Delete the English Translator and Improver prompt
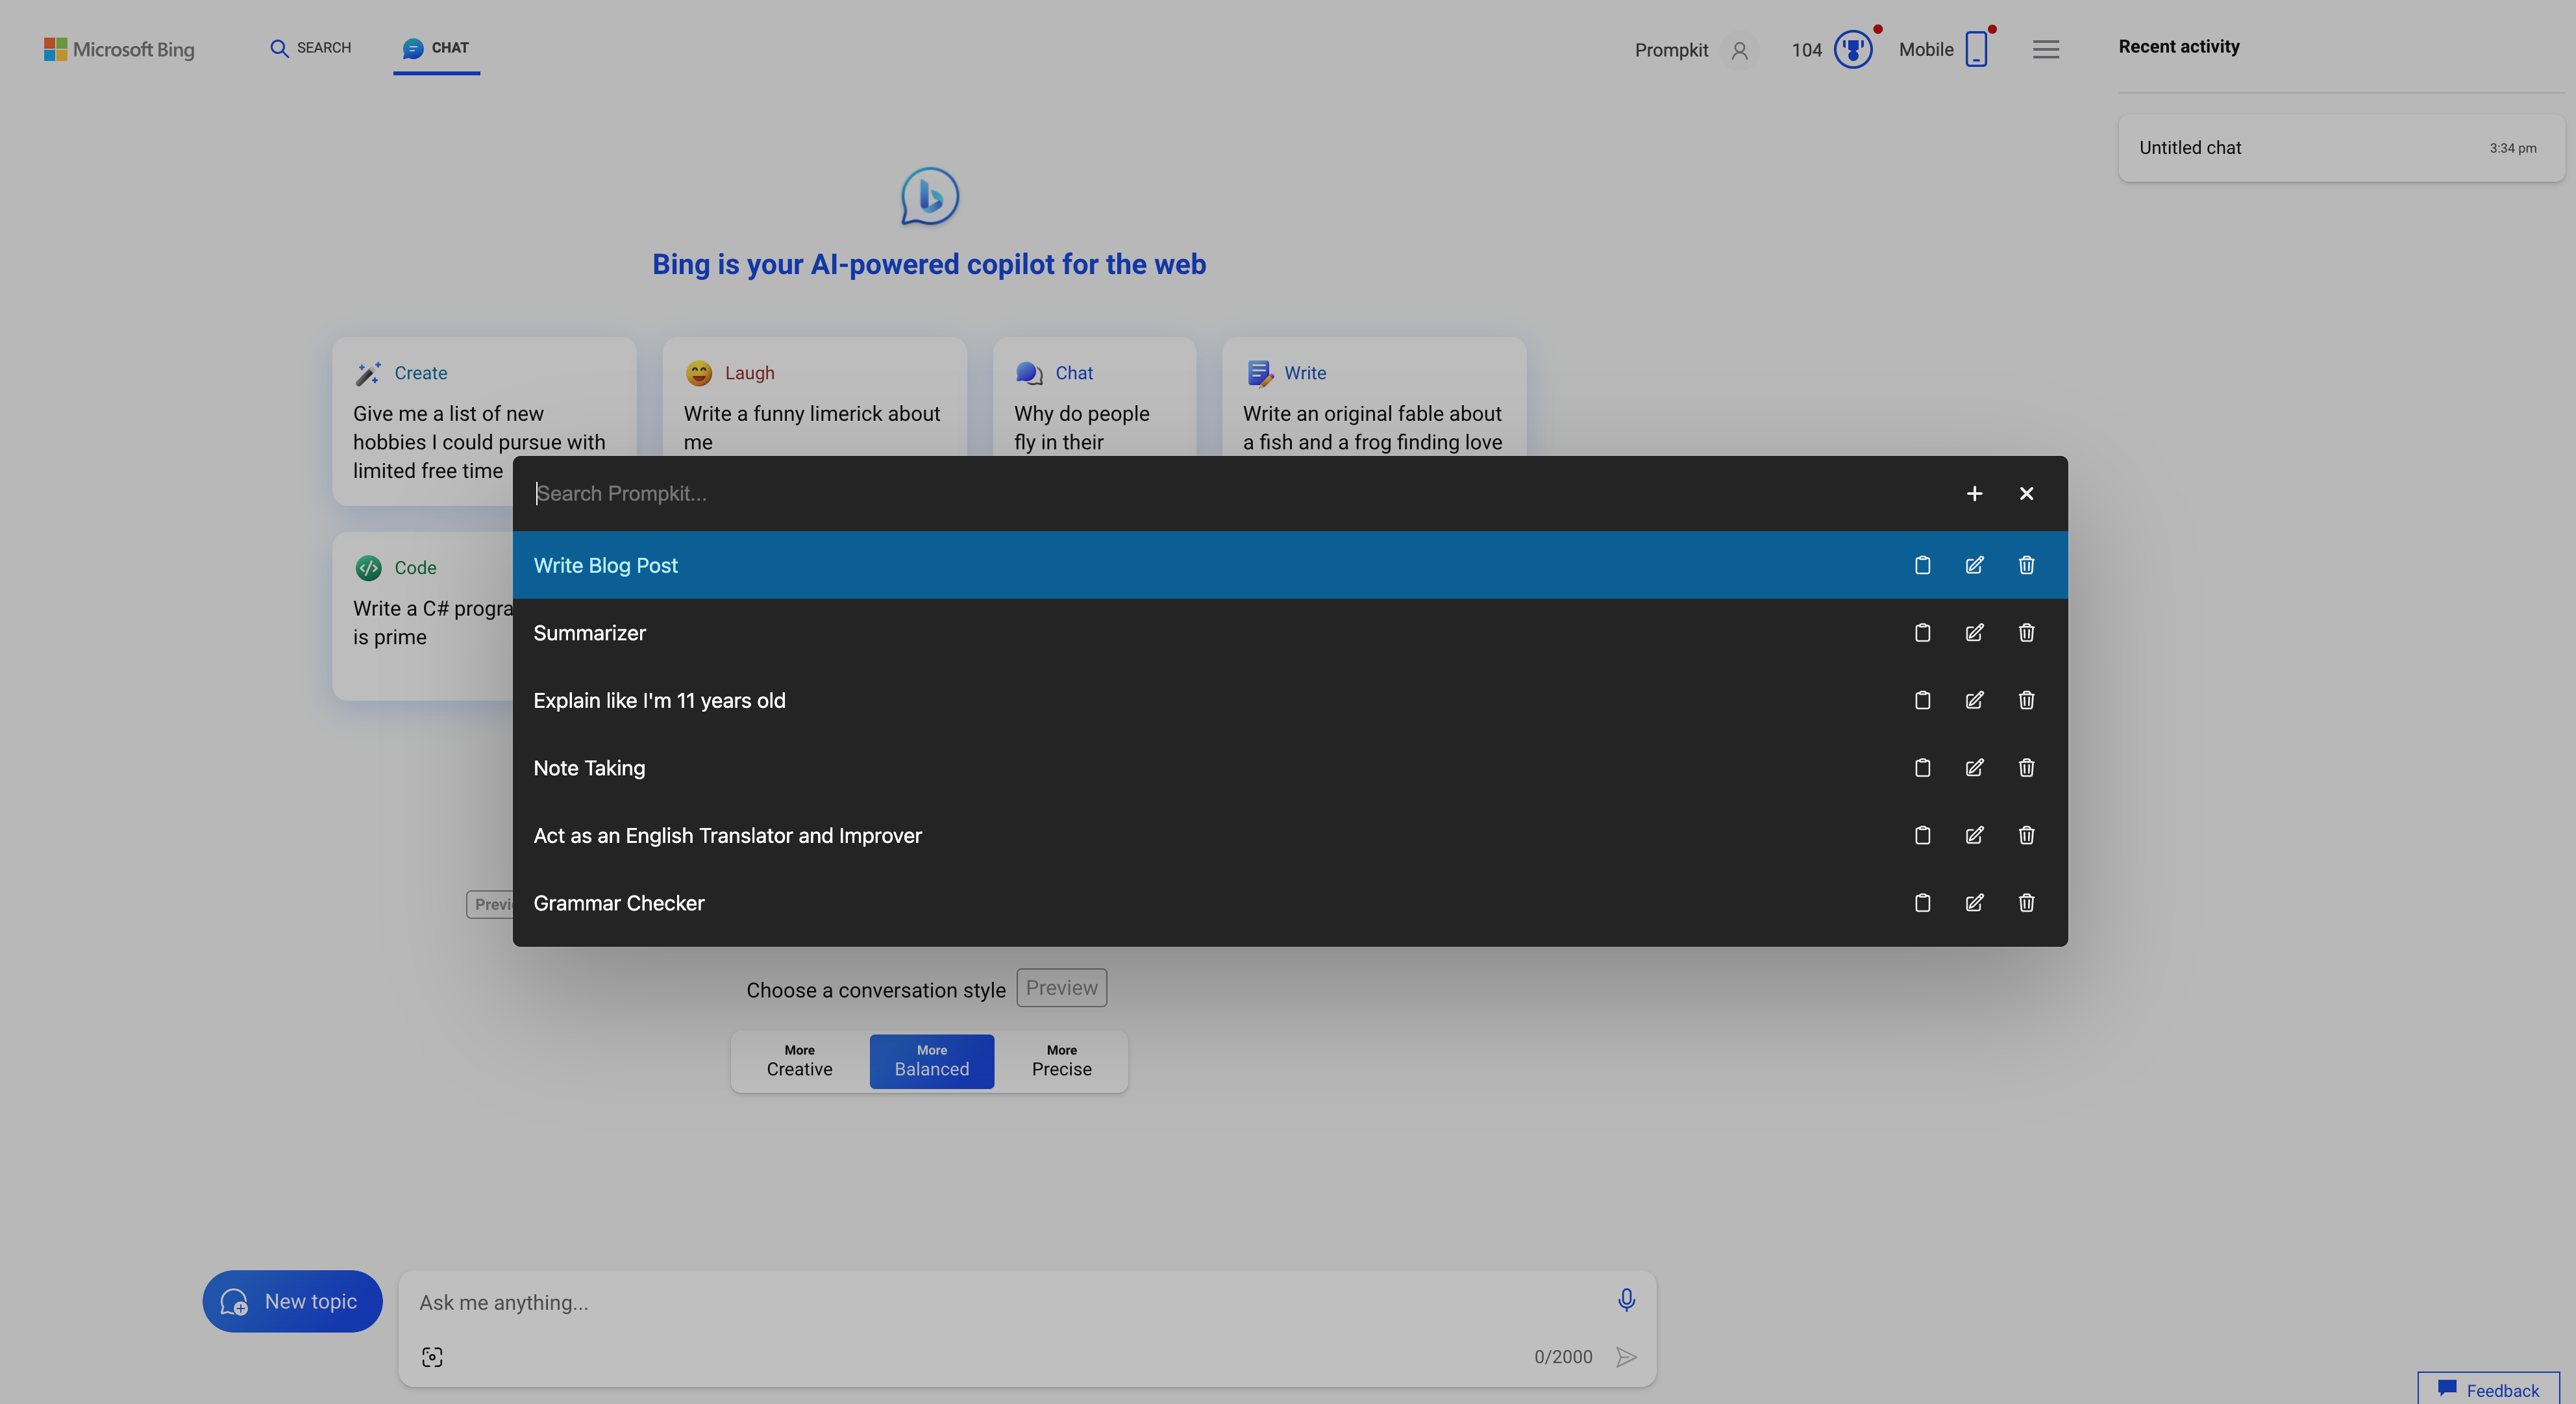2576x1404 pixels. tap(2026, 835)
